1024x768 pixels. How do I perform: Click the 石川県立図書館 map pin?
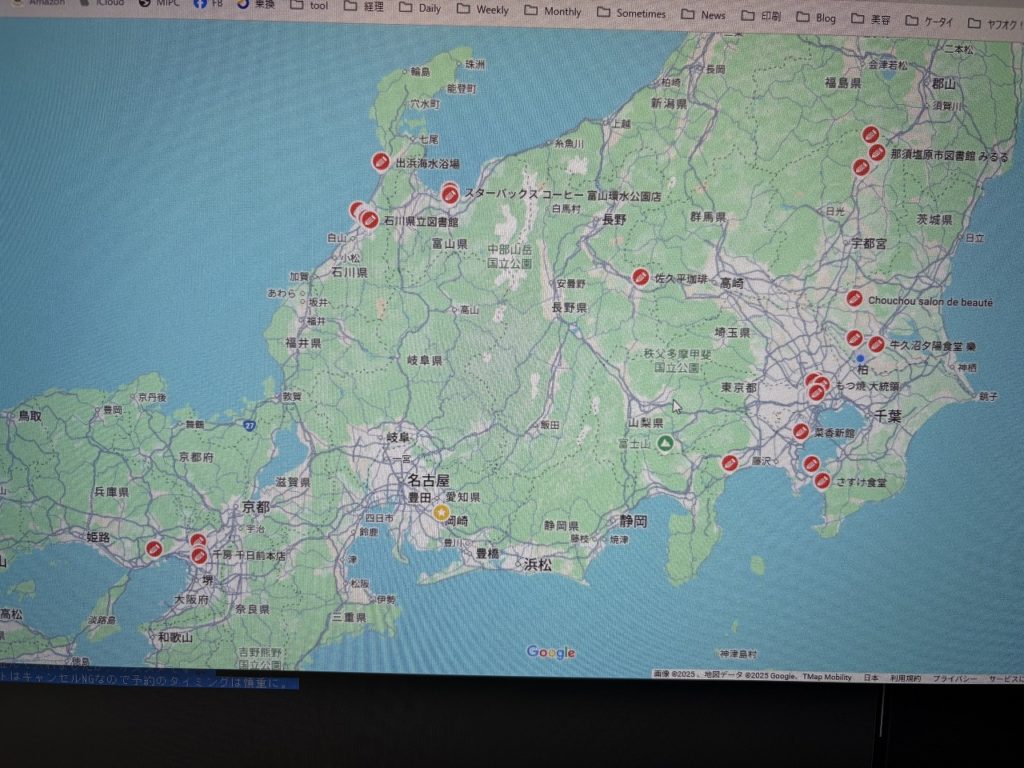pos(369,220)
